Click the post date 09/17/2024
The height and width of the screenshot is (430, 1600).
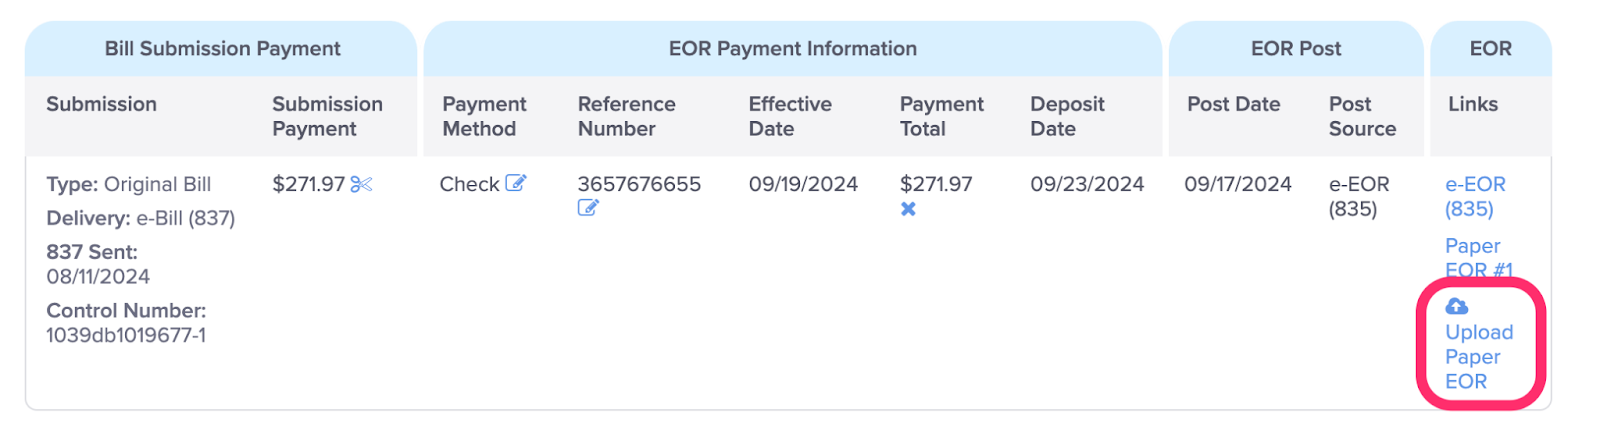click(x=1238, y=184)
